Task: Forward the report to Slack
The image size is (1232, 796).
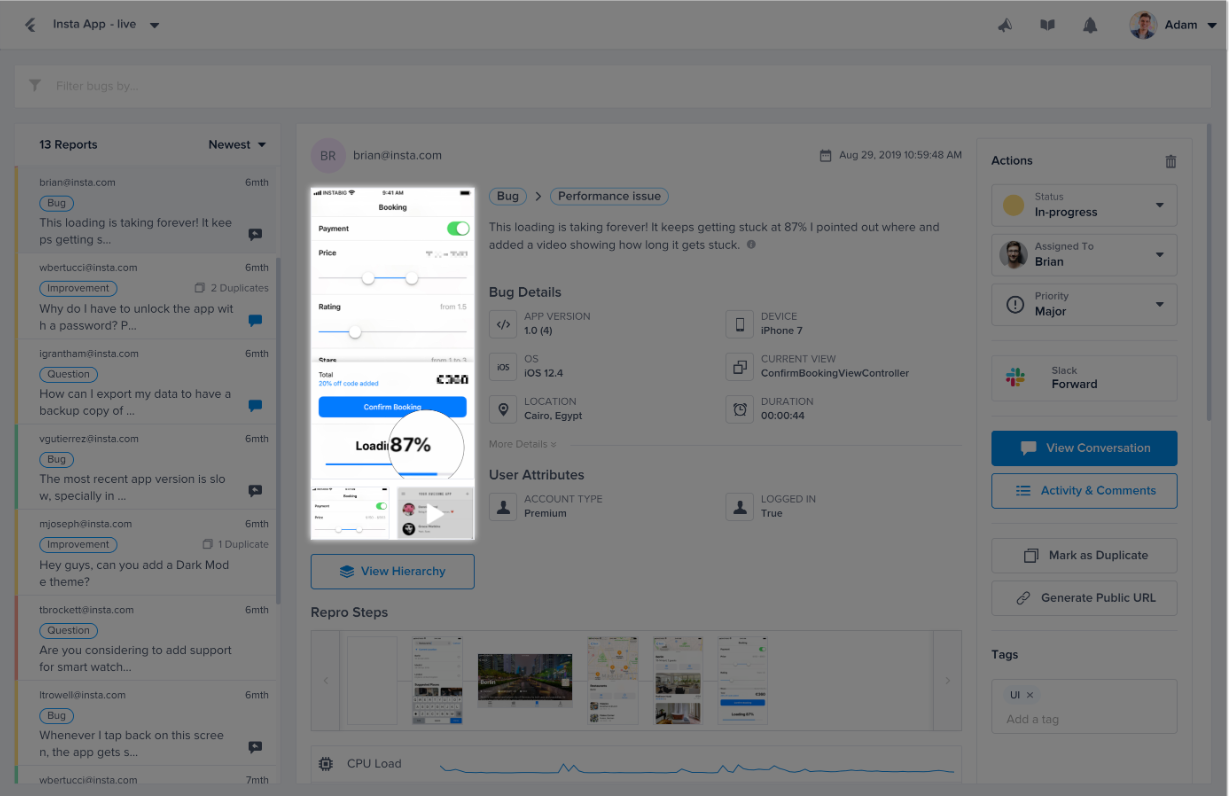Action: point(1084,377)
